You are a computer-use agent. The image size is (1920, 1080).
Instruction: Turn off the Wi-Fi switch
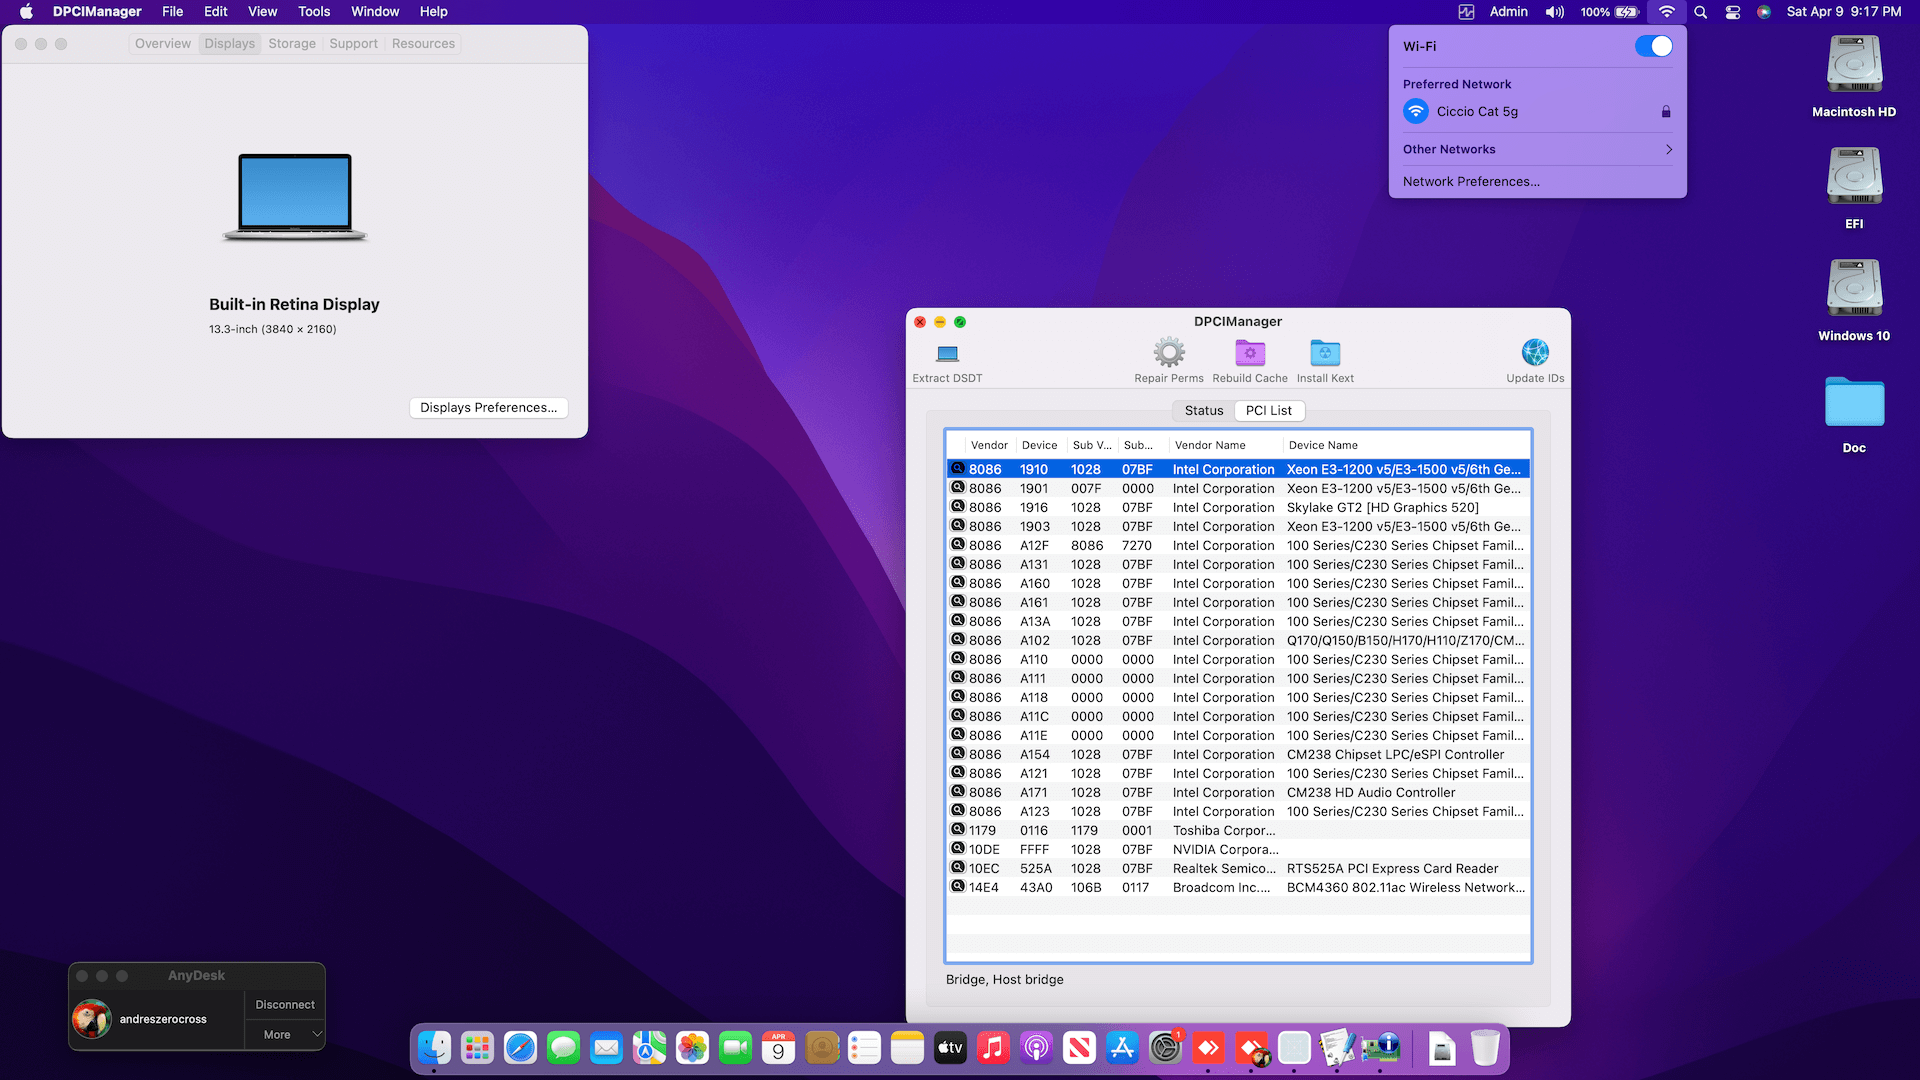(1652, 46)
